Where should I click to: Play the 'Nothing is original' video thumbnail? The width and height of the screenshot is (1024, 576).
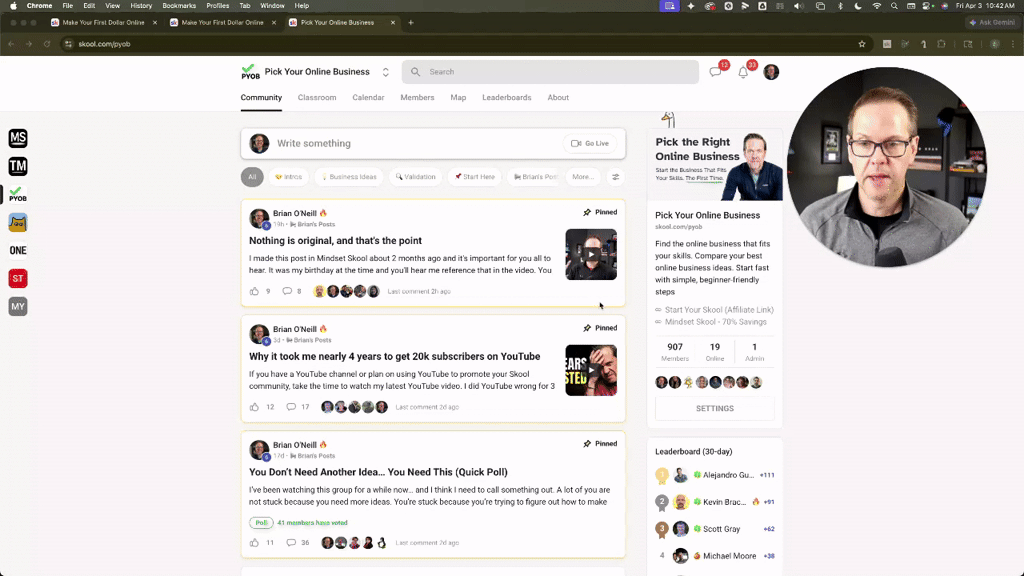tap(591, 254)
